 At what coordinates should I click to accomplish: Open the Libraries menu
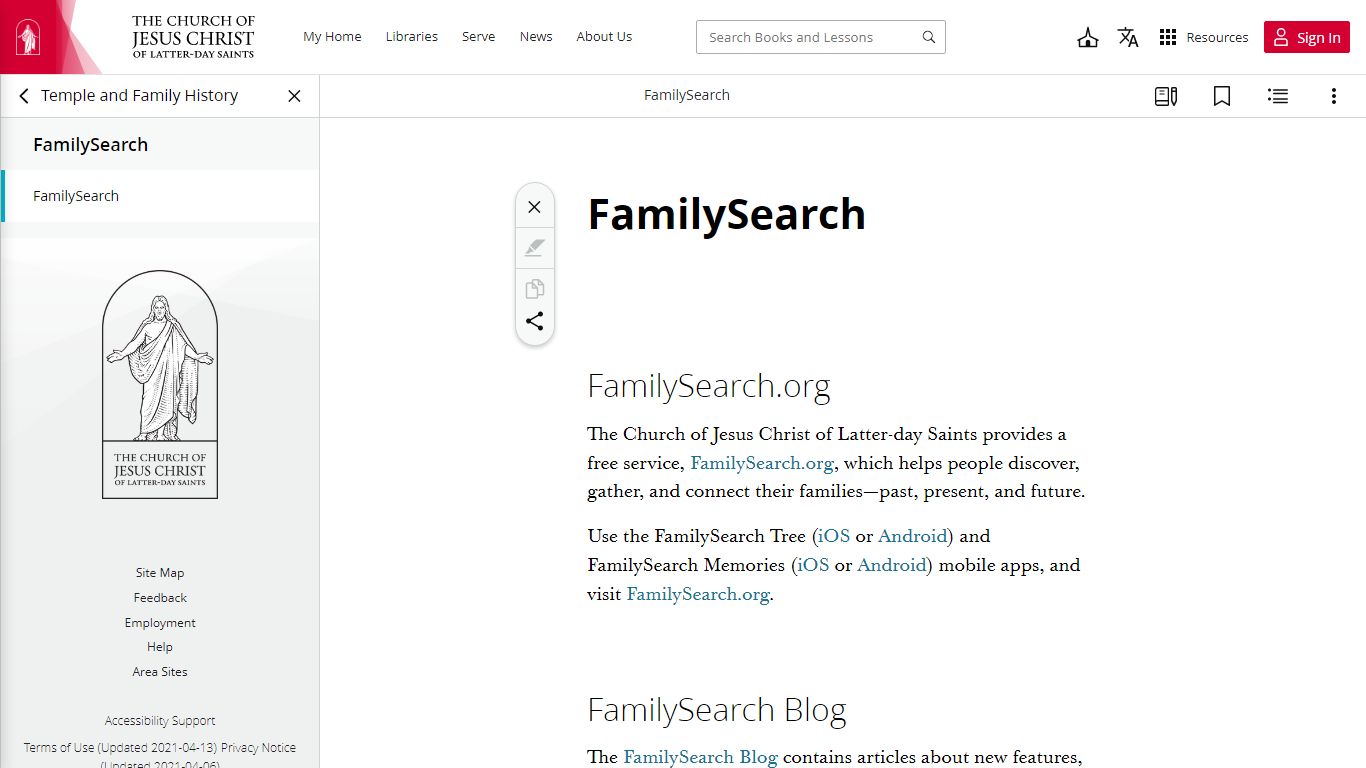point(412,37)
